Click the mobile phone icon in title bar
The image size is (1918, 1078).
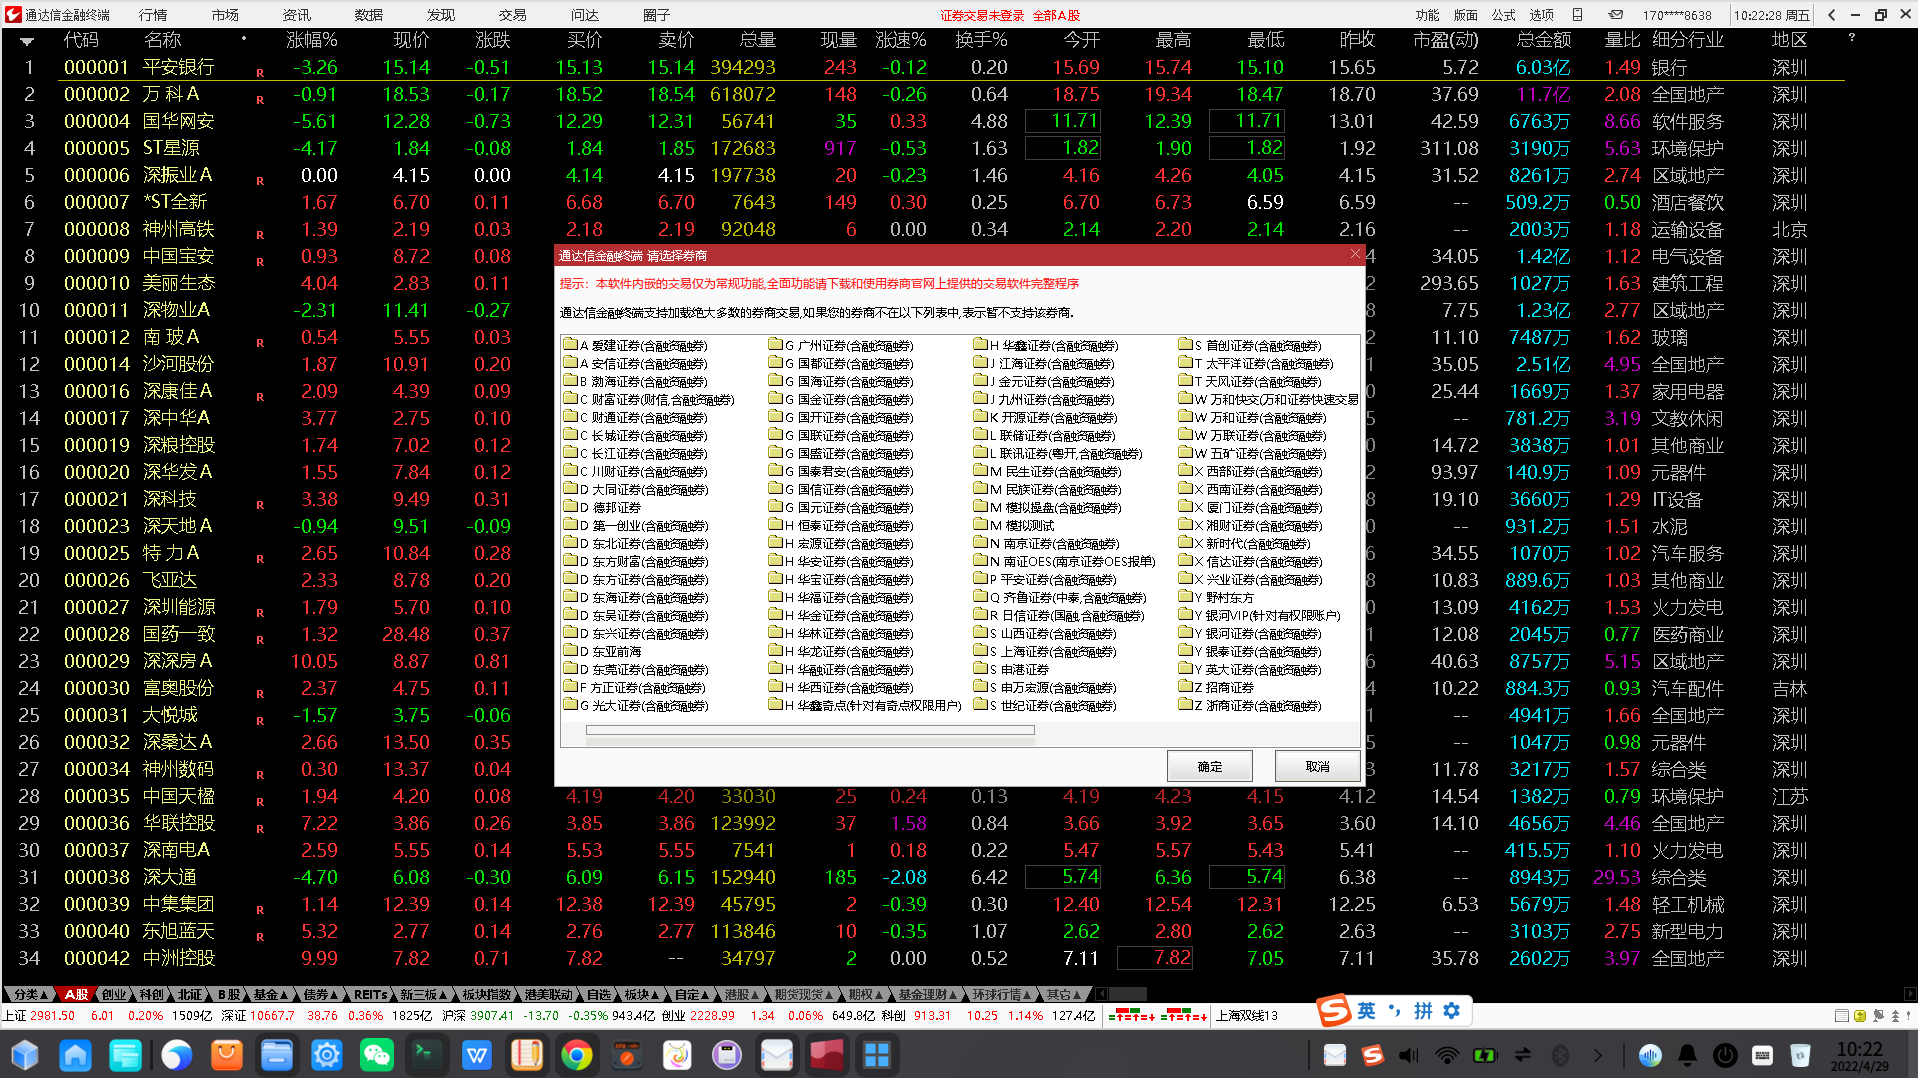(1578, 15)
